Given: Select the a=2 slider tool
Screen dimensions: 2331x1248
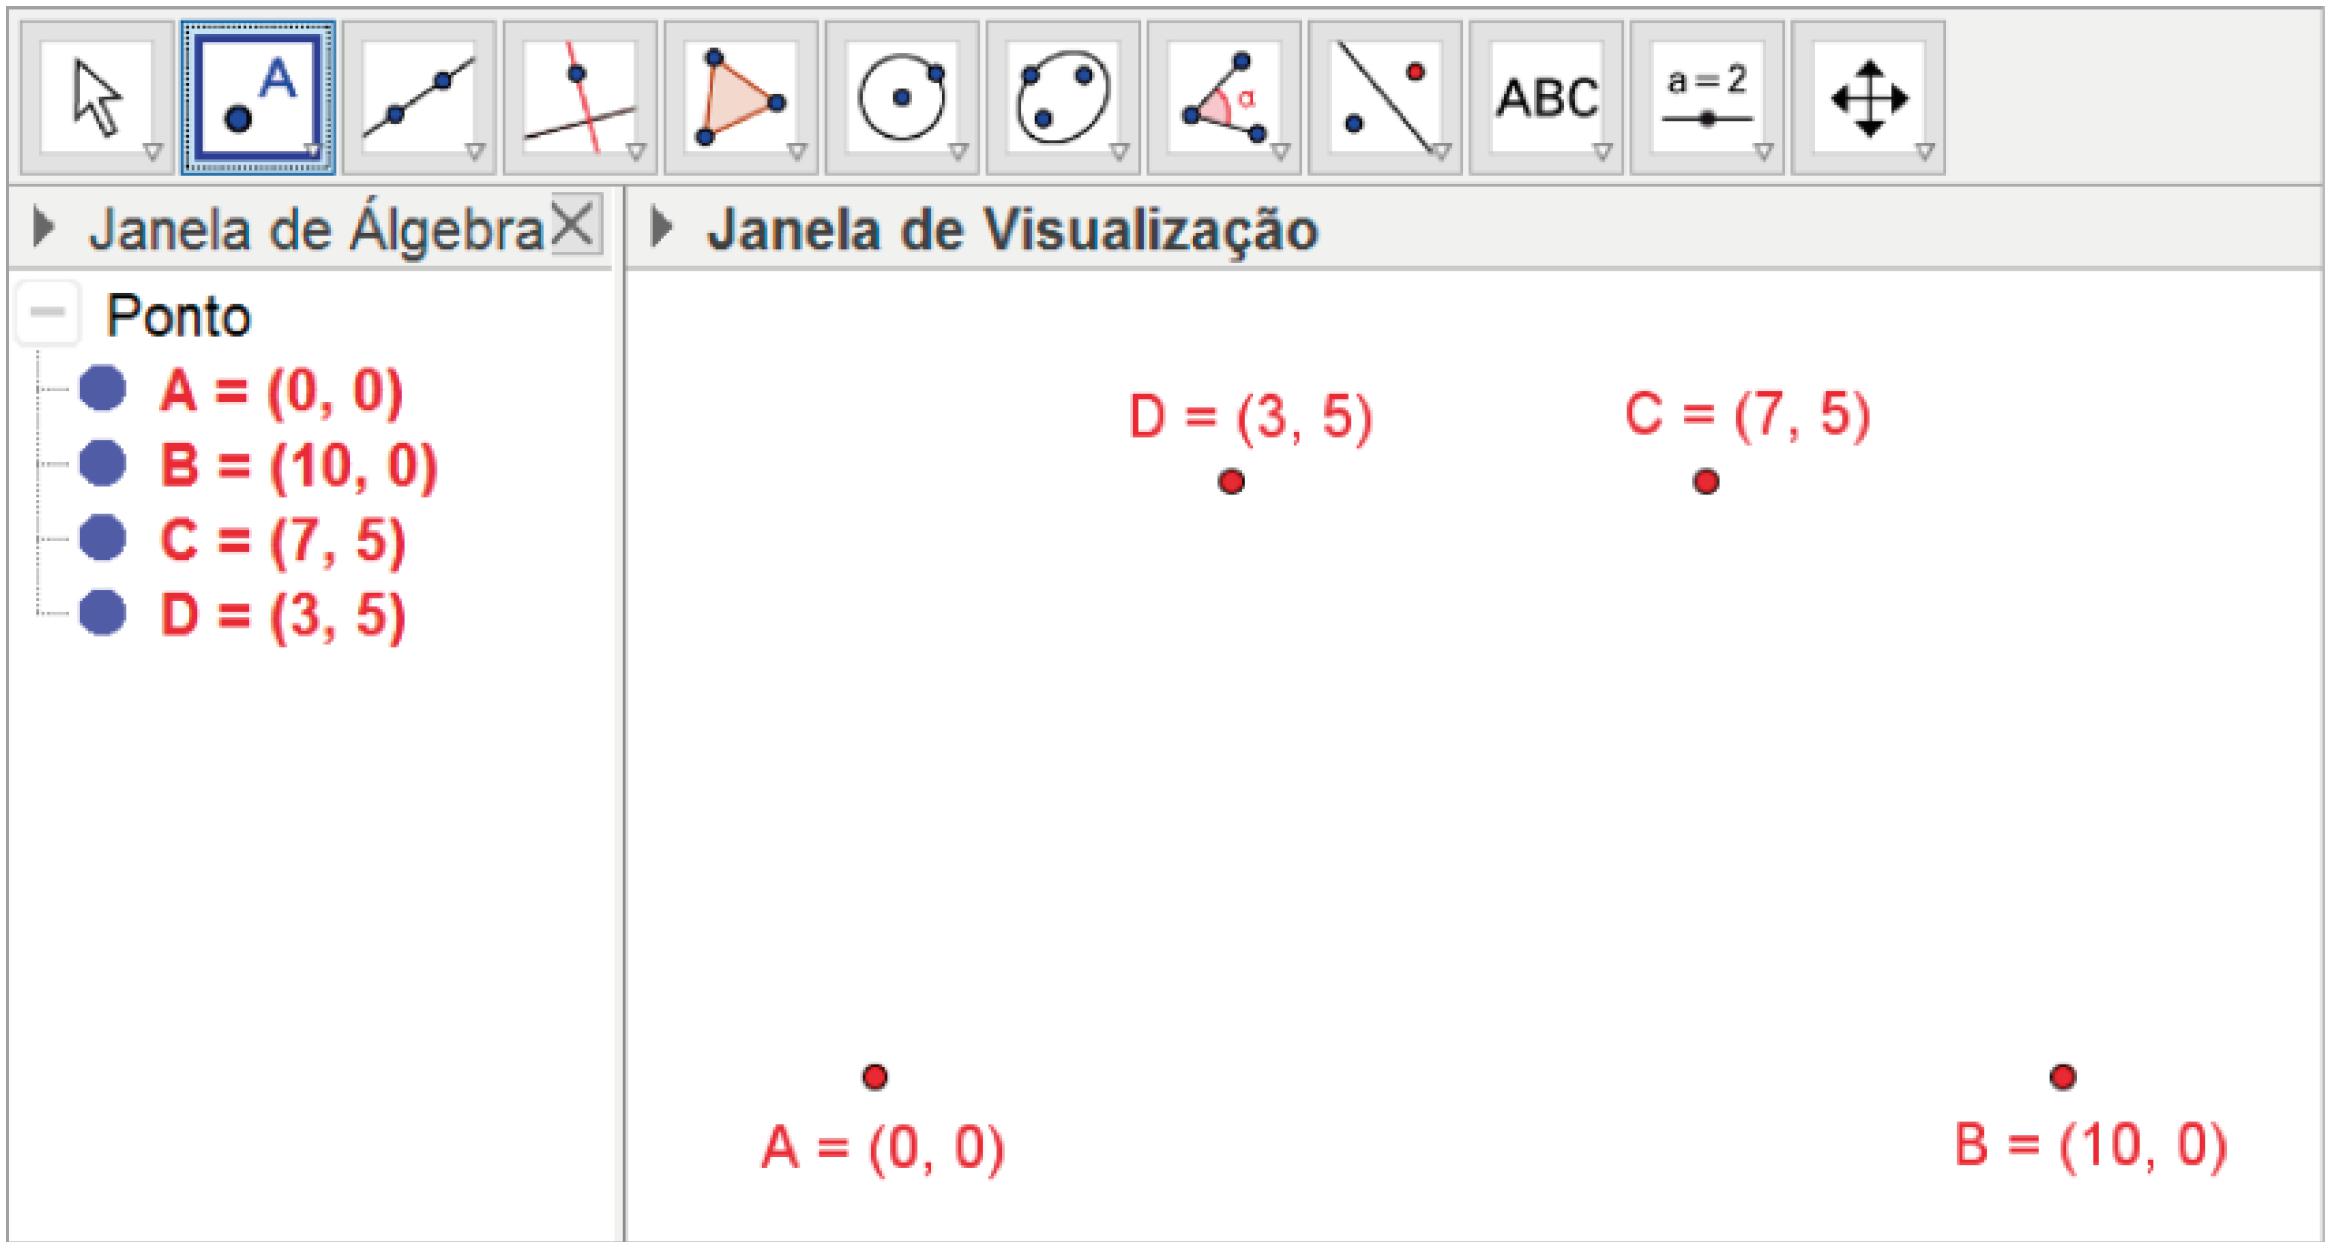Looking at the screenshot, I should (x=1707, y=98).
